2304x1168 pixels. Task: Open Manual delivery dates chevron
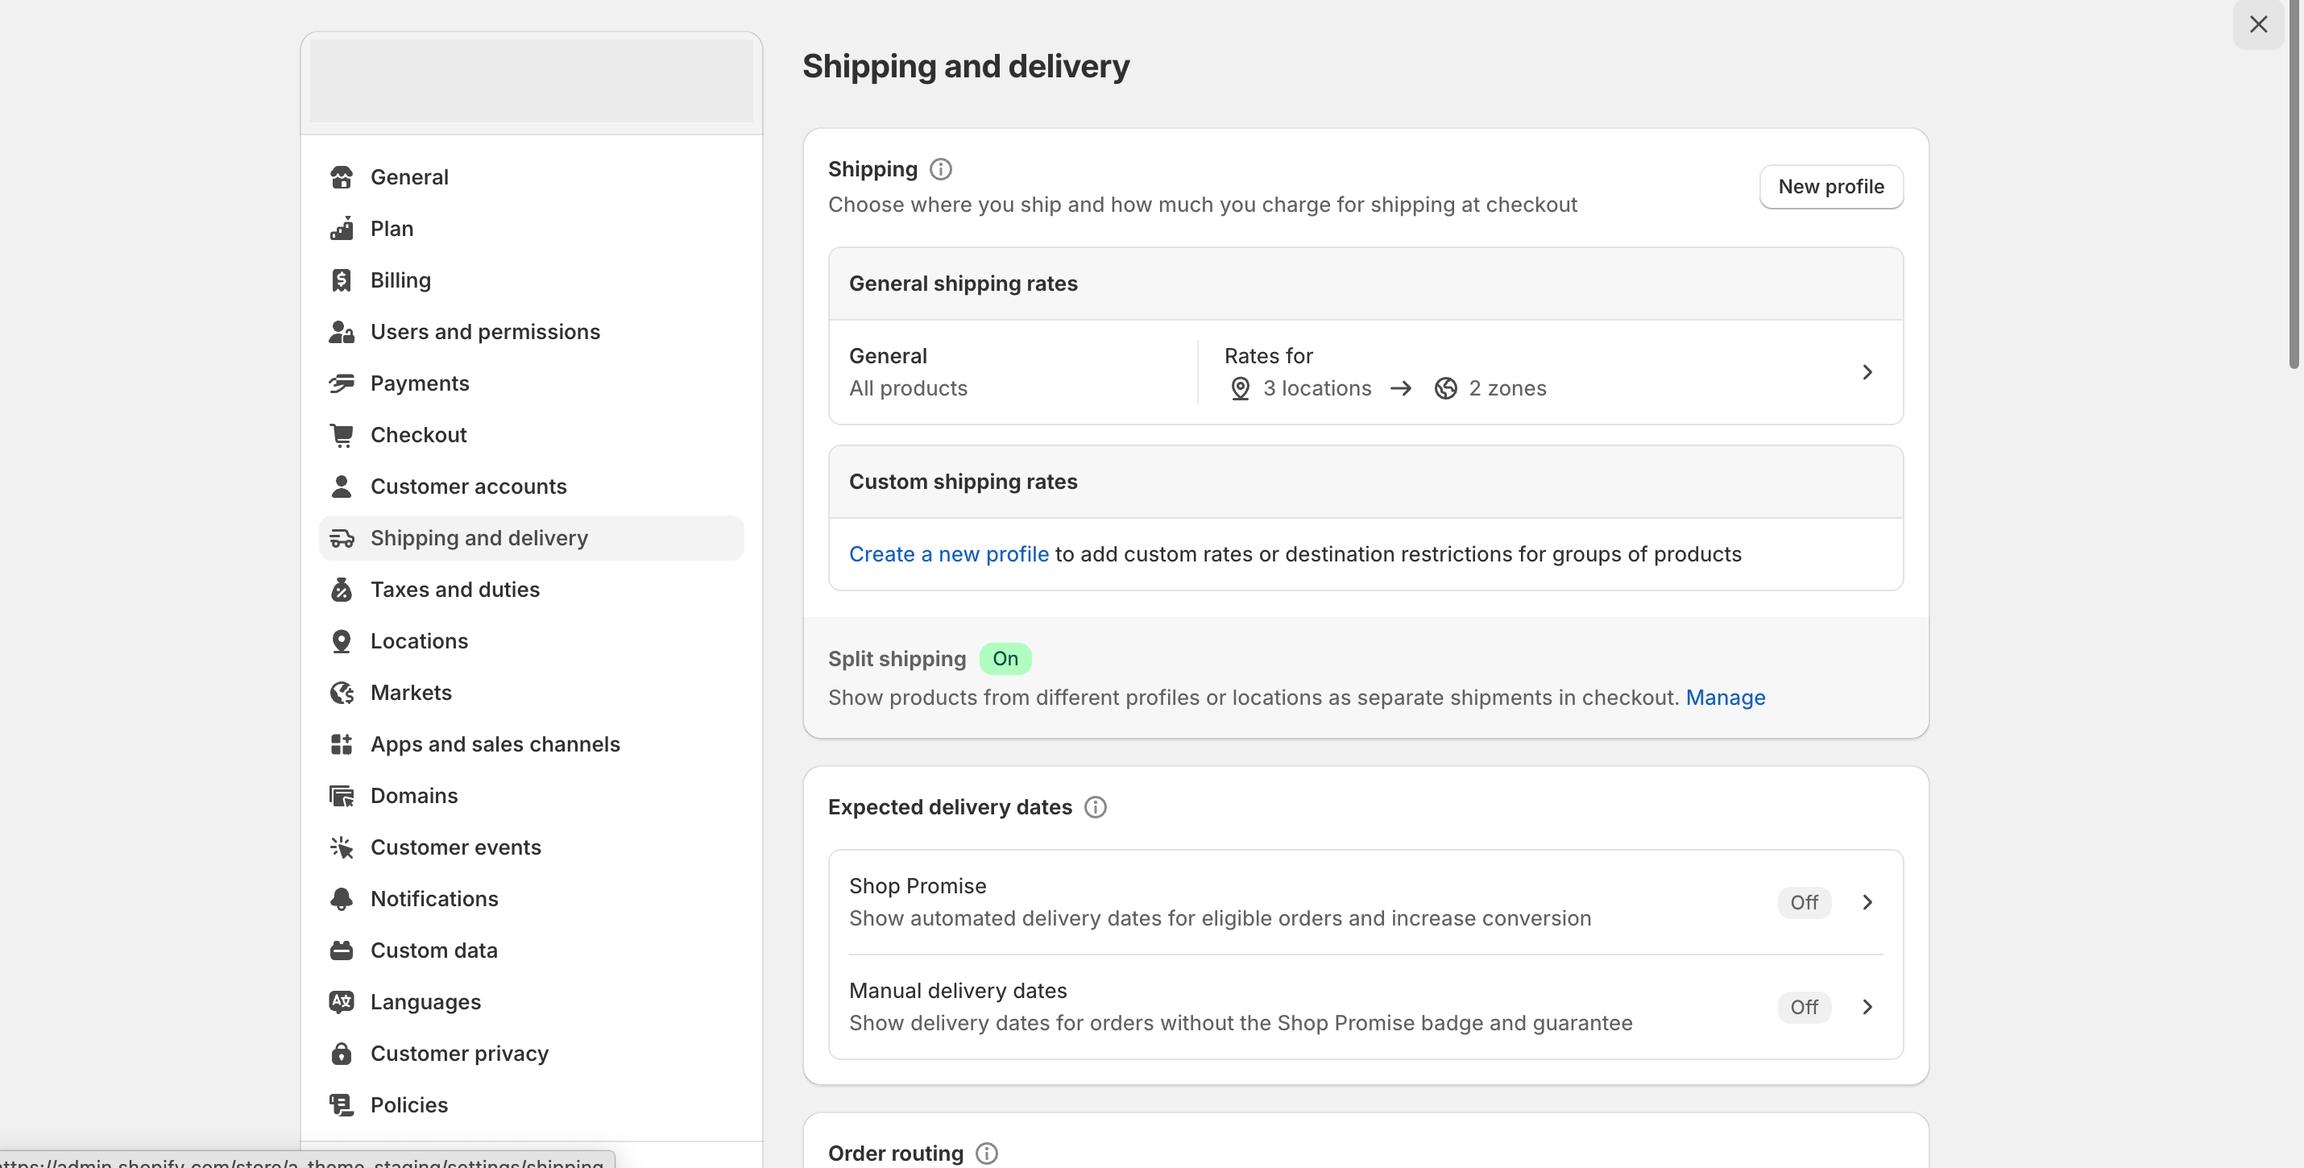point(1866,1007)
